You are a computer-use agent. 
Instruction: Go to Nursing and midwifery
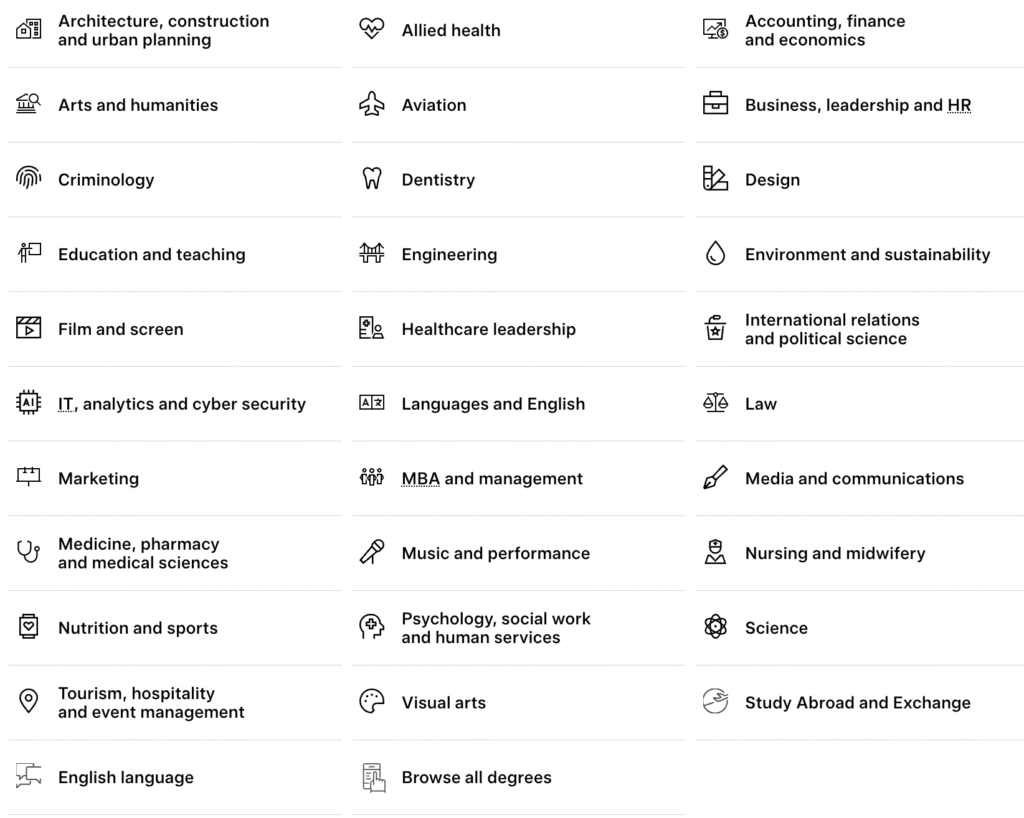click(x=835, y=553)
